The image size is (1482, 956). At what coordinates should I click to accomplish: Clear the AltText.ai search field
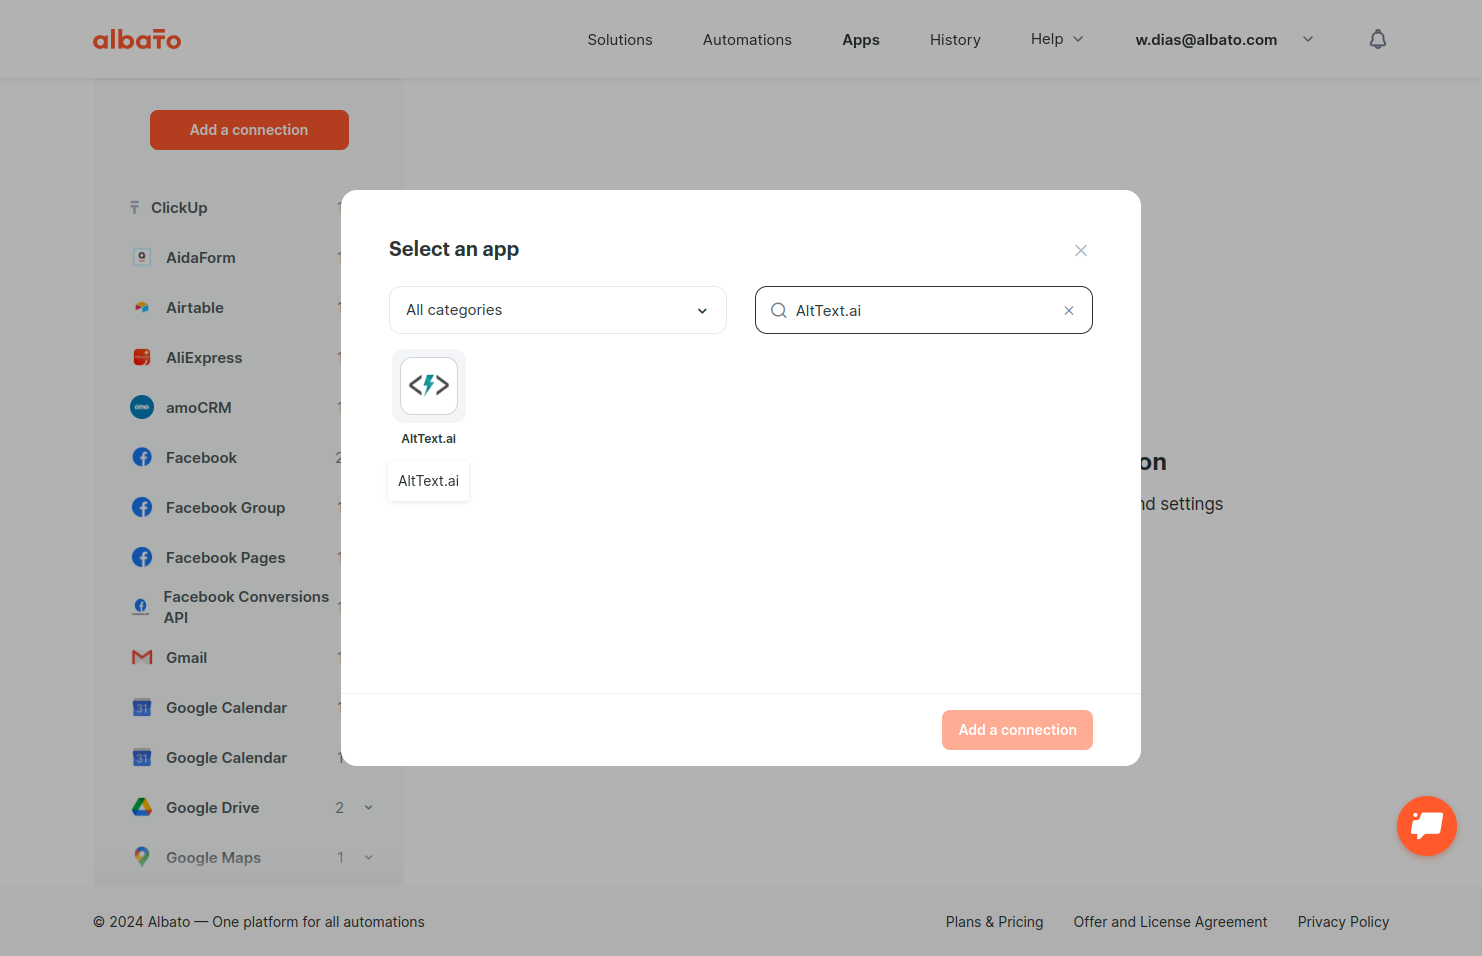pos(1069,311)
